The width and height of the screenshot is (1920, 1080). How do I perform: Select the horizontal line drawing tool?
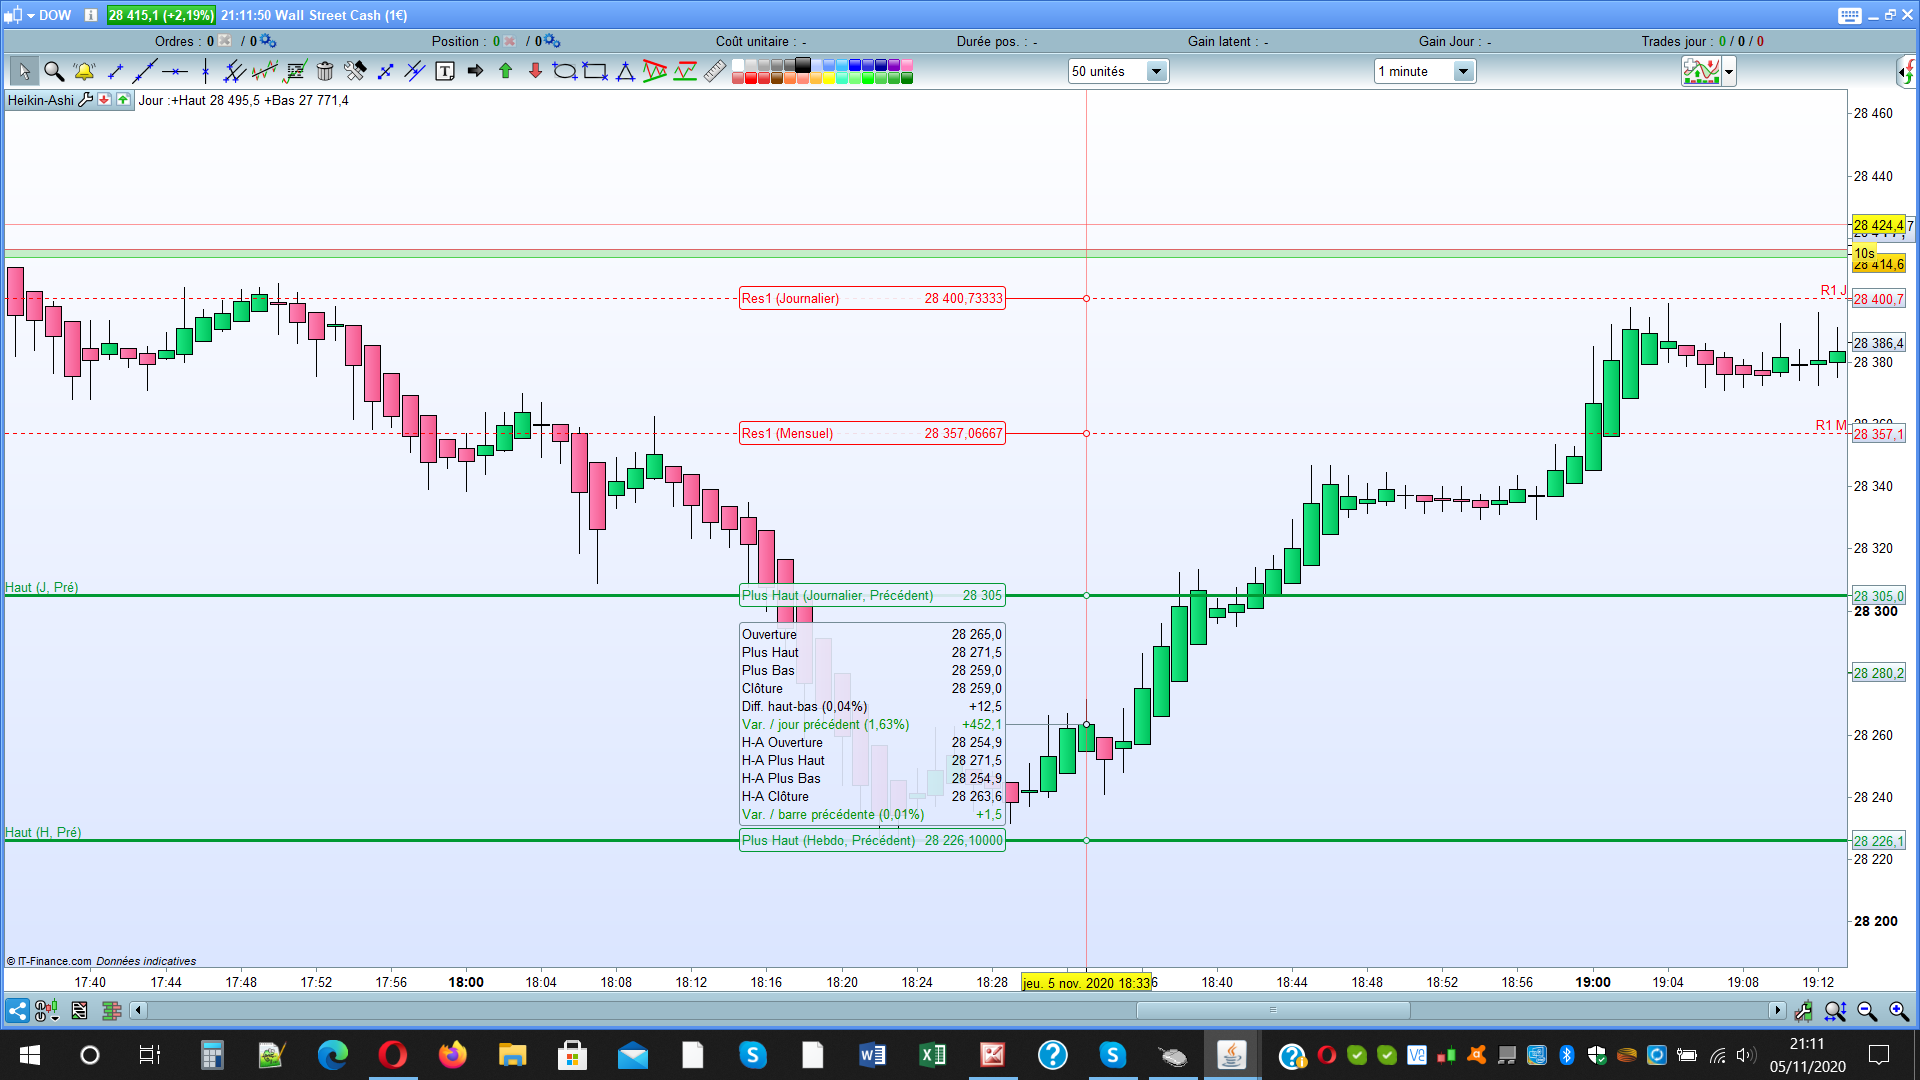tap(175, 71)
